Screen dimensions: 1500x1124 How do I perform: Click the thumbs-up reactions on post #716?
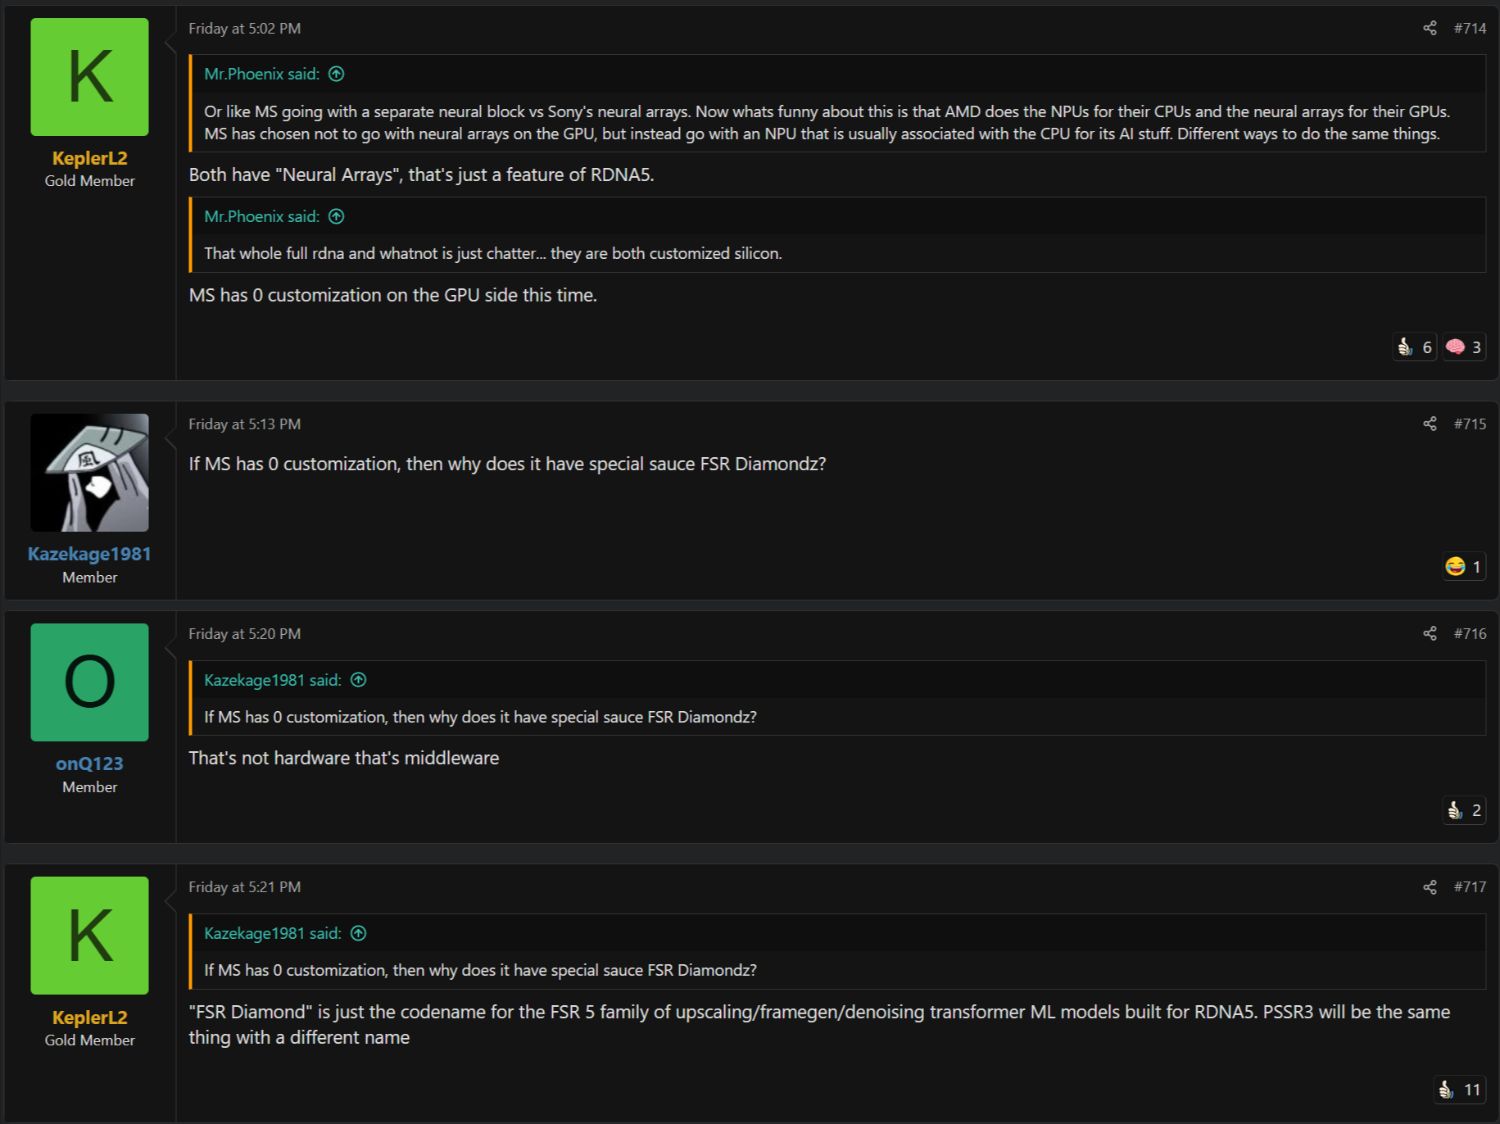(x=1464, y=810)
